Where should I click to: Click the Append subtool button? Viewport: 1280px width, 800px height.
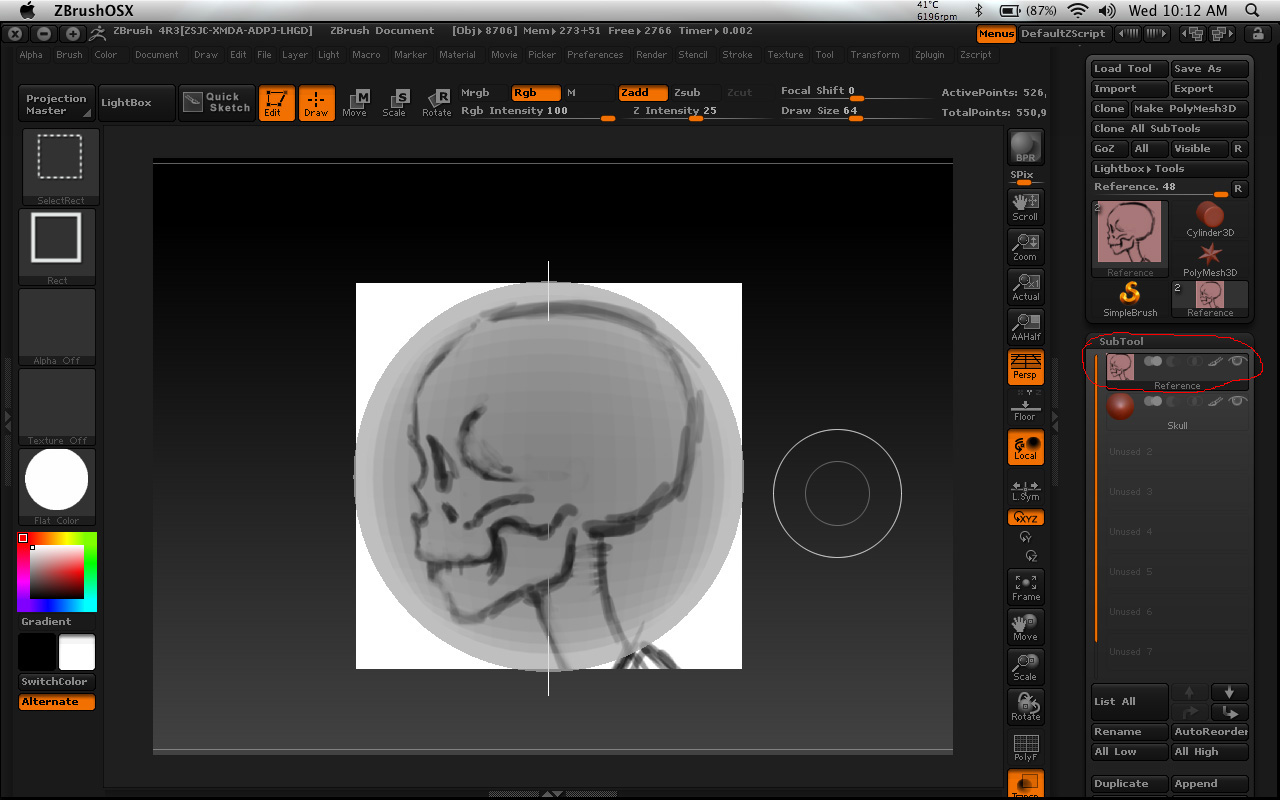coord(1209,784)
